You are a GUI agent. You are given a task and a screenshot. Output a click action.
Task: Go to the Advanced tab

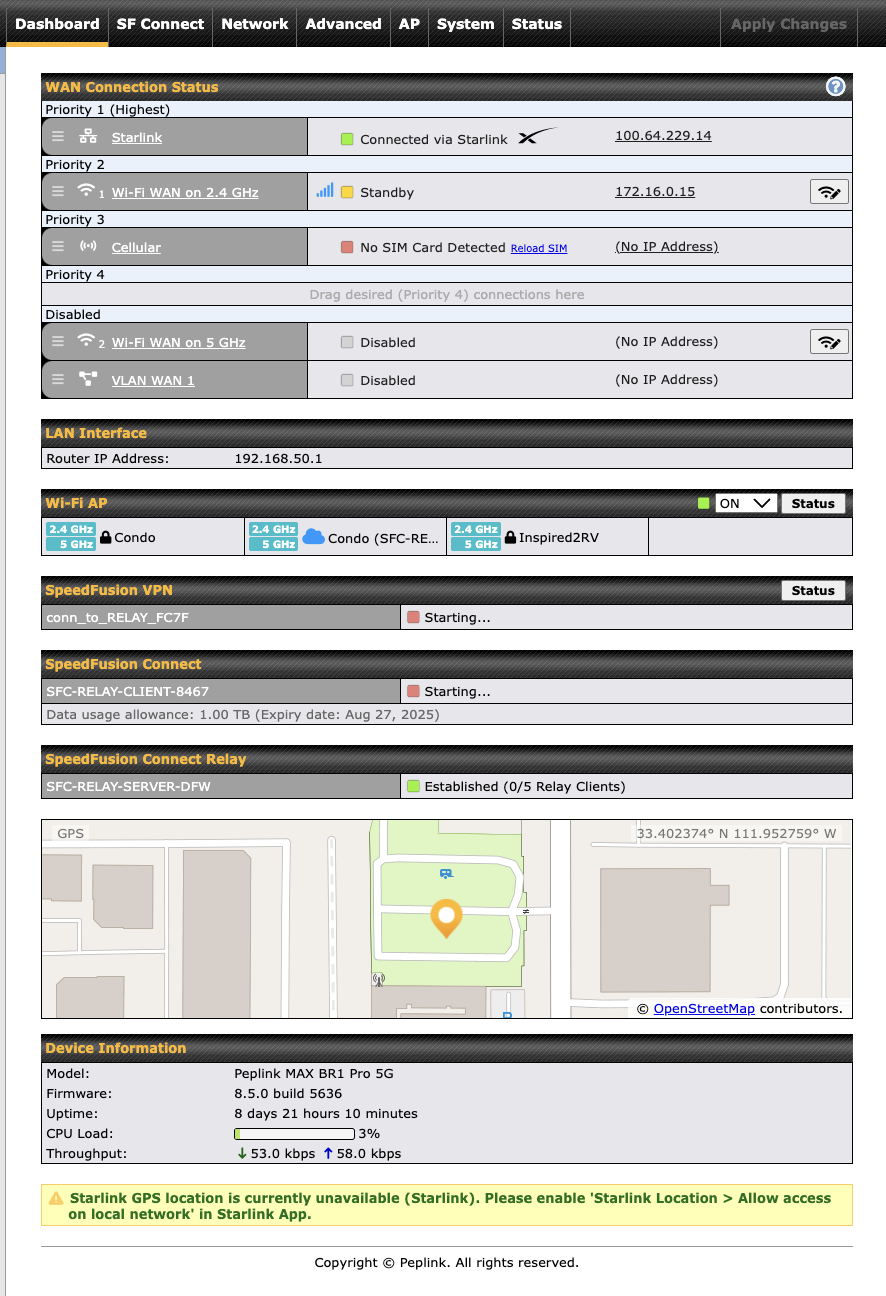[343, 24]
